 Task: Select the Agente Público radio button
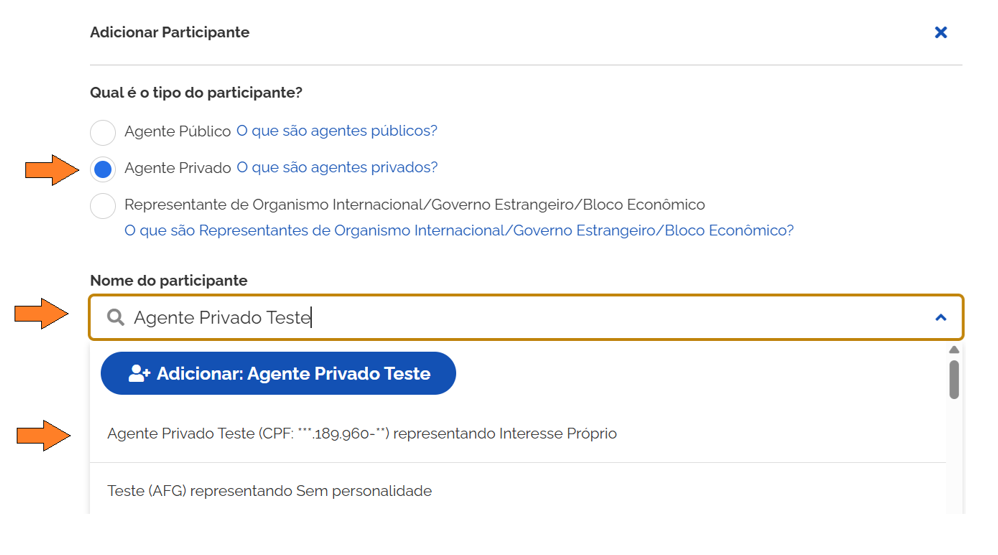(103, 132)
